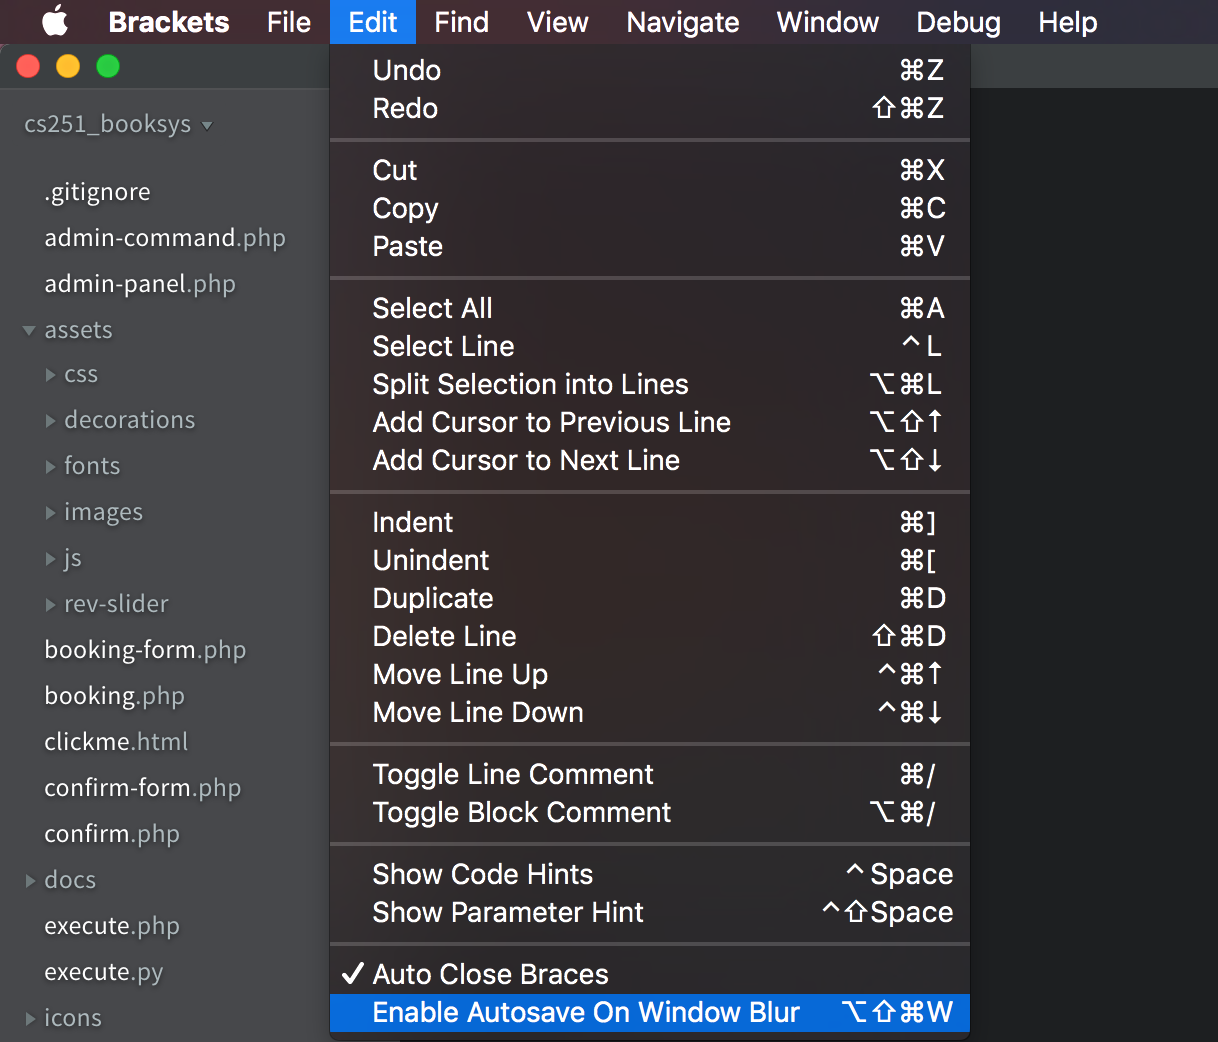Open the Navigate menu
Screen dimensions: 1218x1042
click(x=682, y=22)
